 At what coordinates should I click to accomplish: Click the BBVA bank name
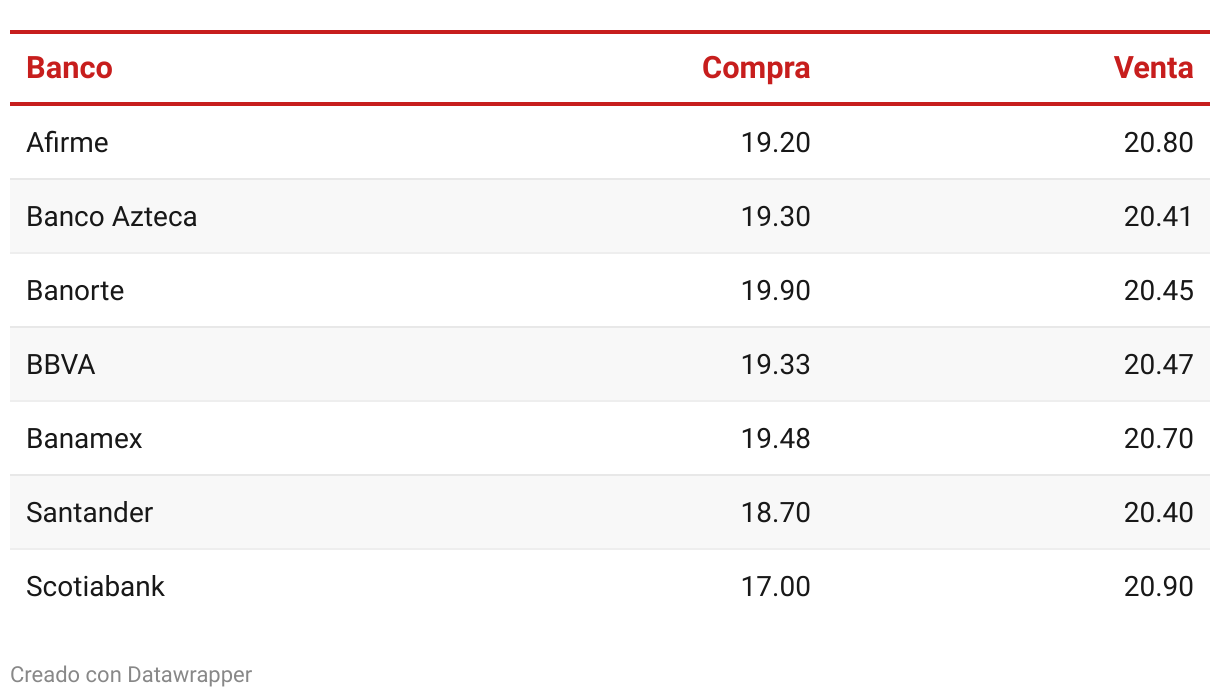coord(61,364)
